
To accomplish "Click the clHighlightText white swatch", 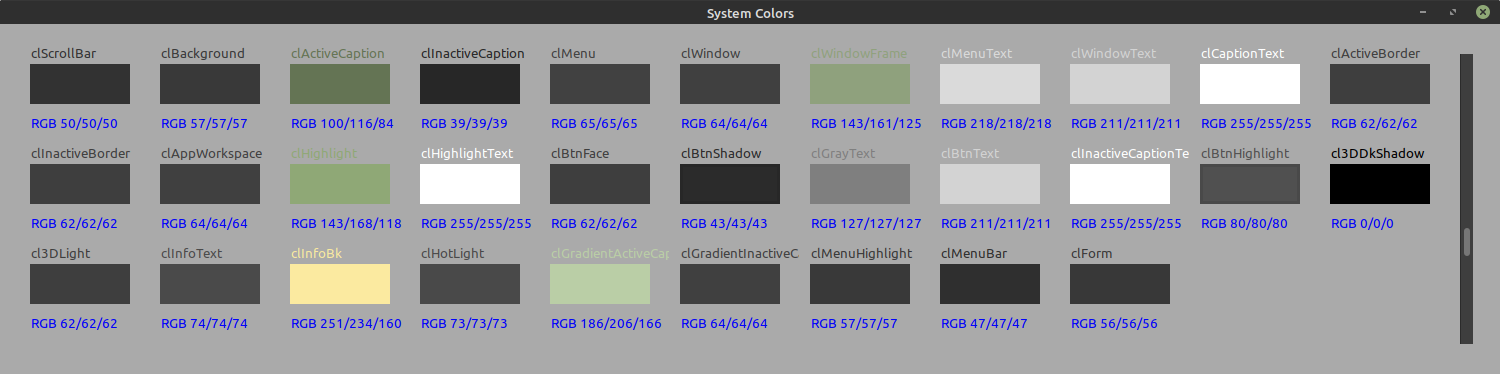I will coord(470,184).
